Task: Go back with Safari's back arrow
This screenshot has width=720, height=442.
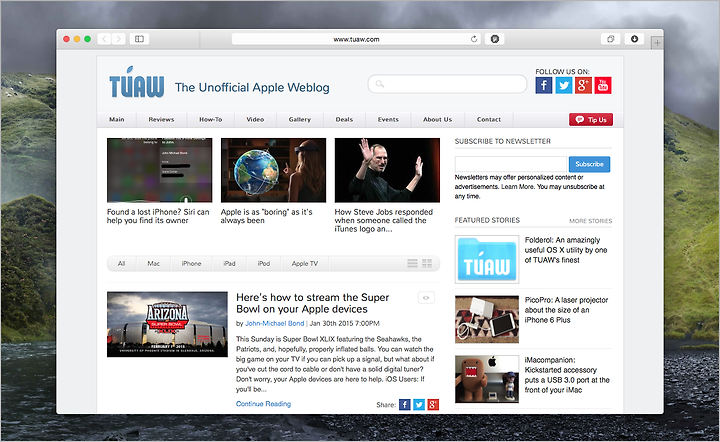Action: pyautogui.click(x=104, y=39)
